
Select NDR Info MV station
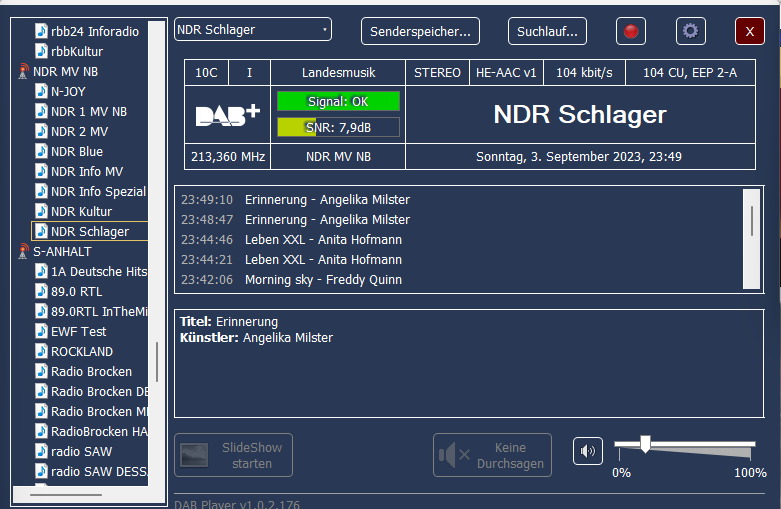[x=87, y=171]
